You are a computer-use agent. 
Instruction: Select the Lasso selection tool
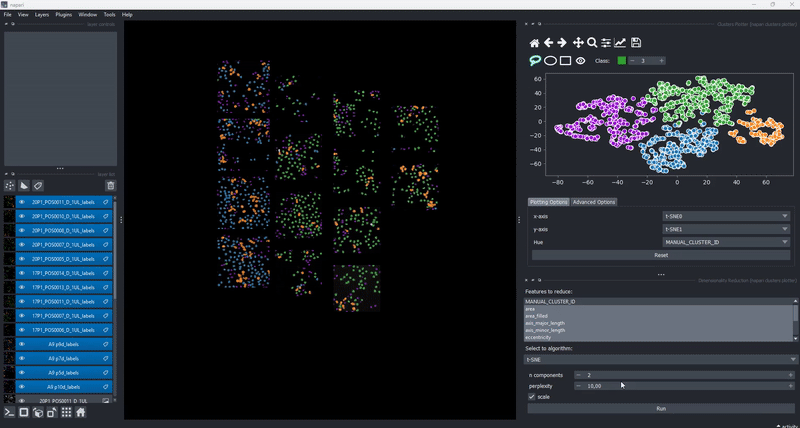[x=535, y=61]
